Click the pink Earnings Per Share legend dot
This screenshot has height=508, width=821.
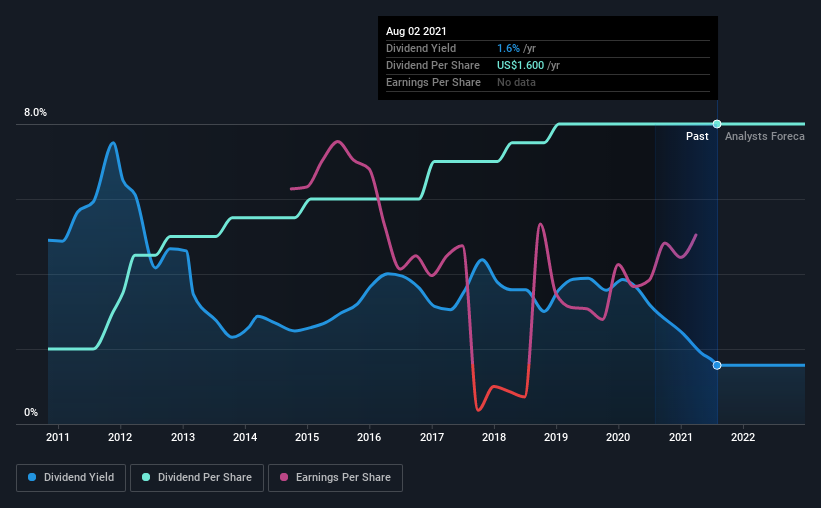point(284,477)
